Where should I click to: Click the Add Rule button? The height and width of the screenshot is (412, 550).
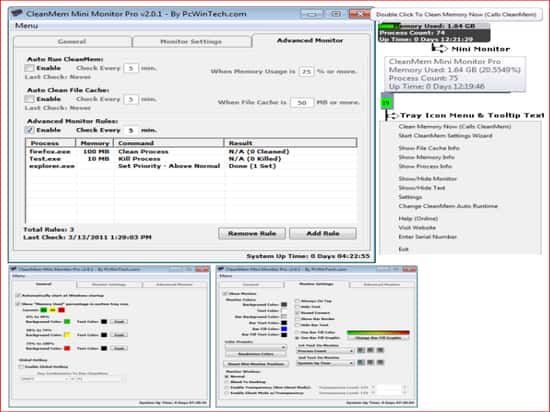tap(323, 234)
